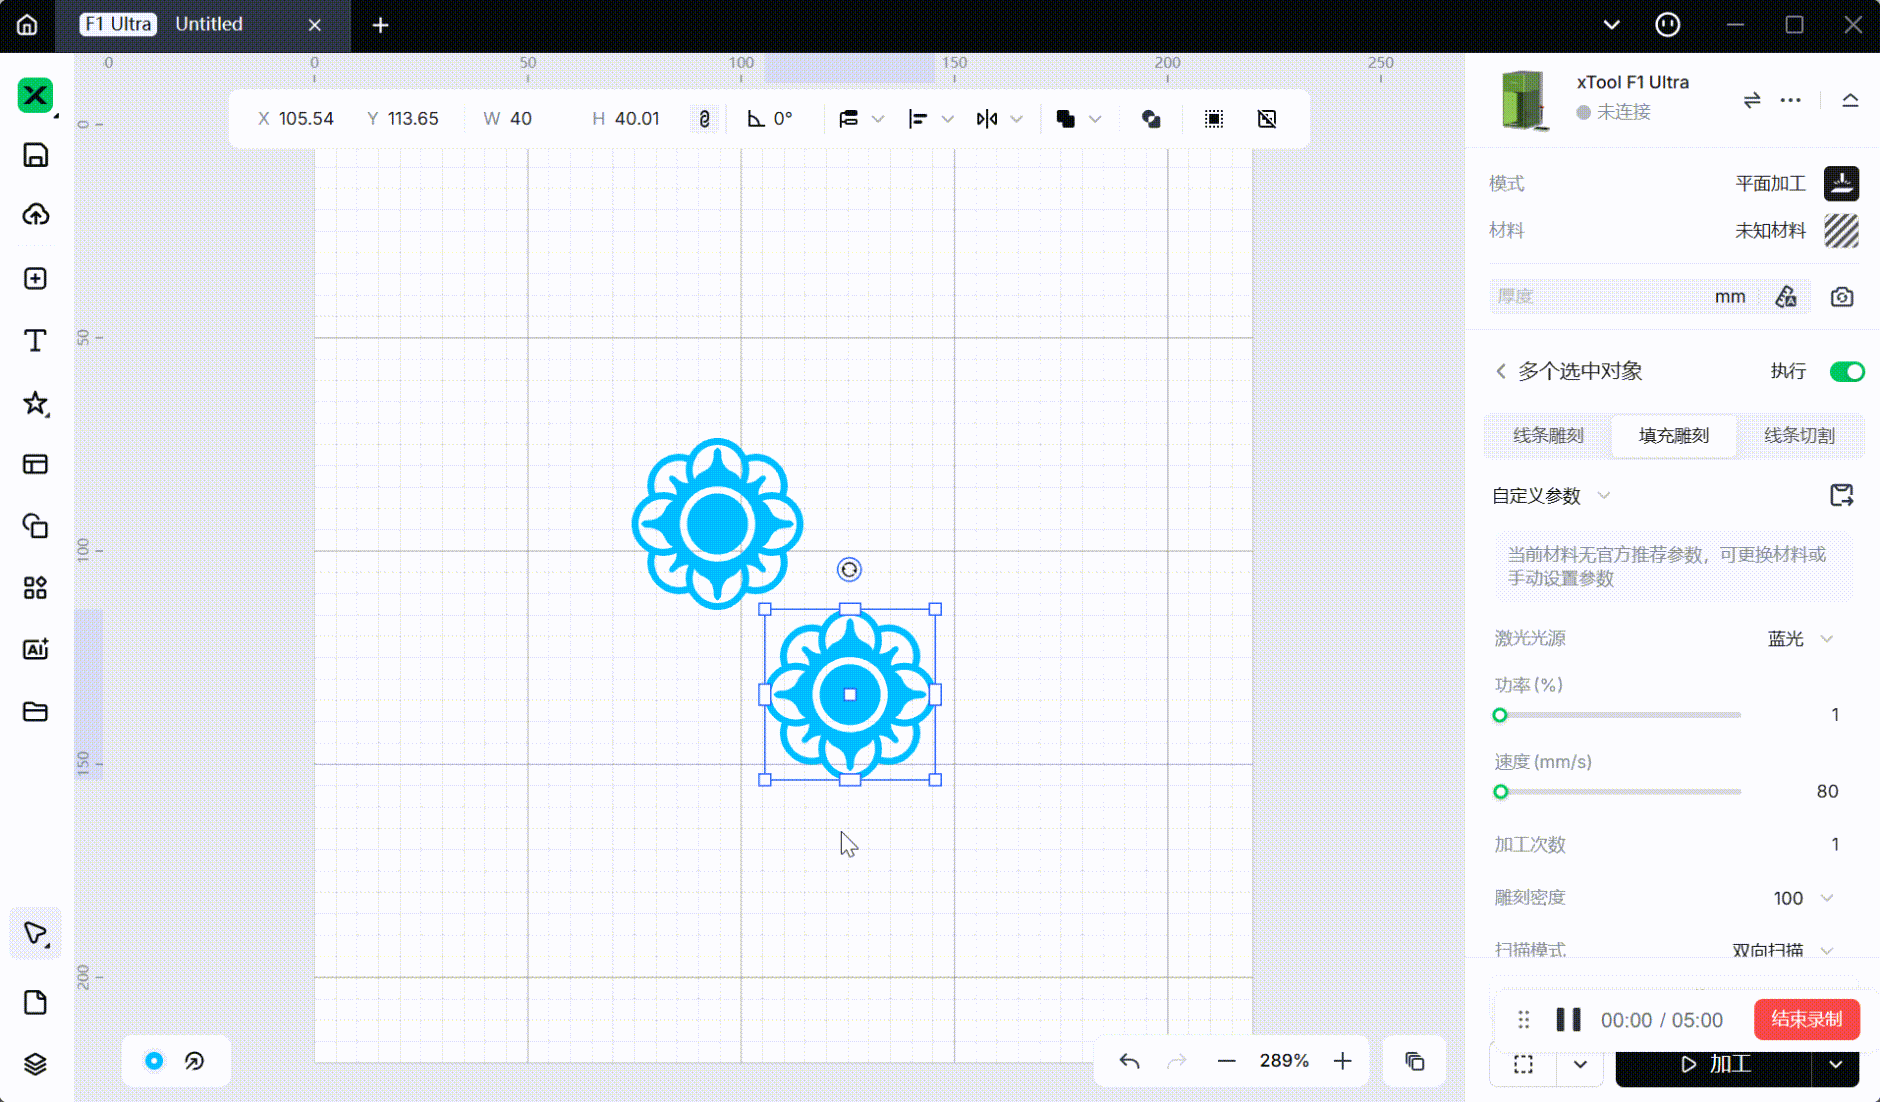Click the undo arrow button
Screen dimensions: 1880x1102
coord(1129,1061)
